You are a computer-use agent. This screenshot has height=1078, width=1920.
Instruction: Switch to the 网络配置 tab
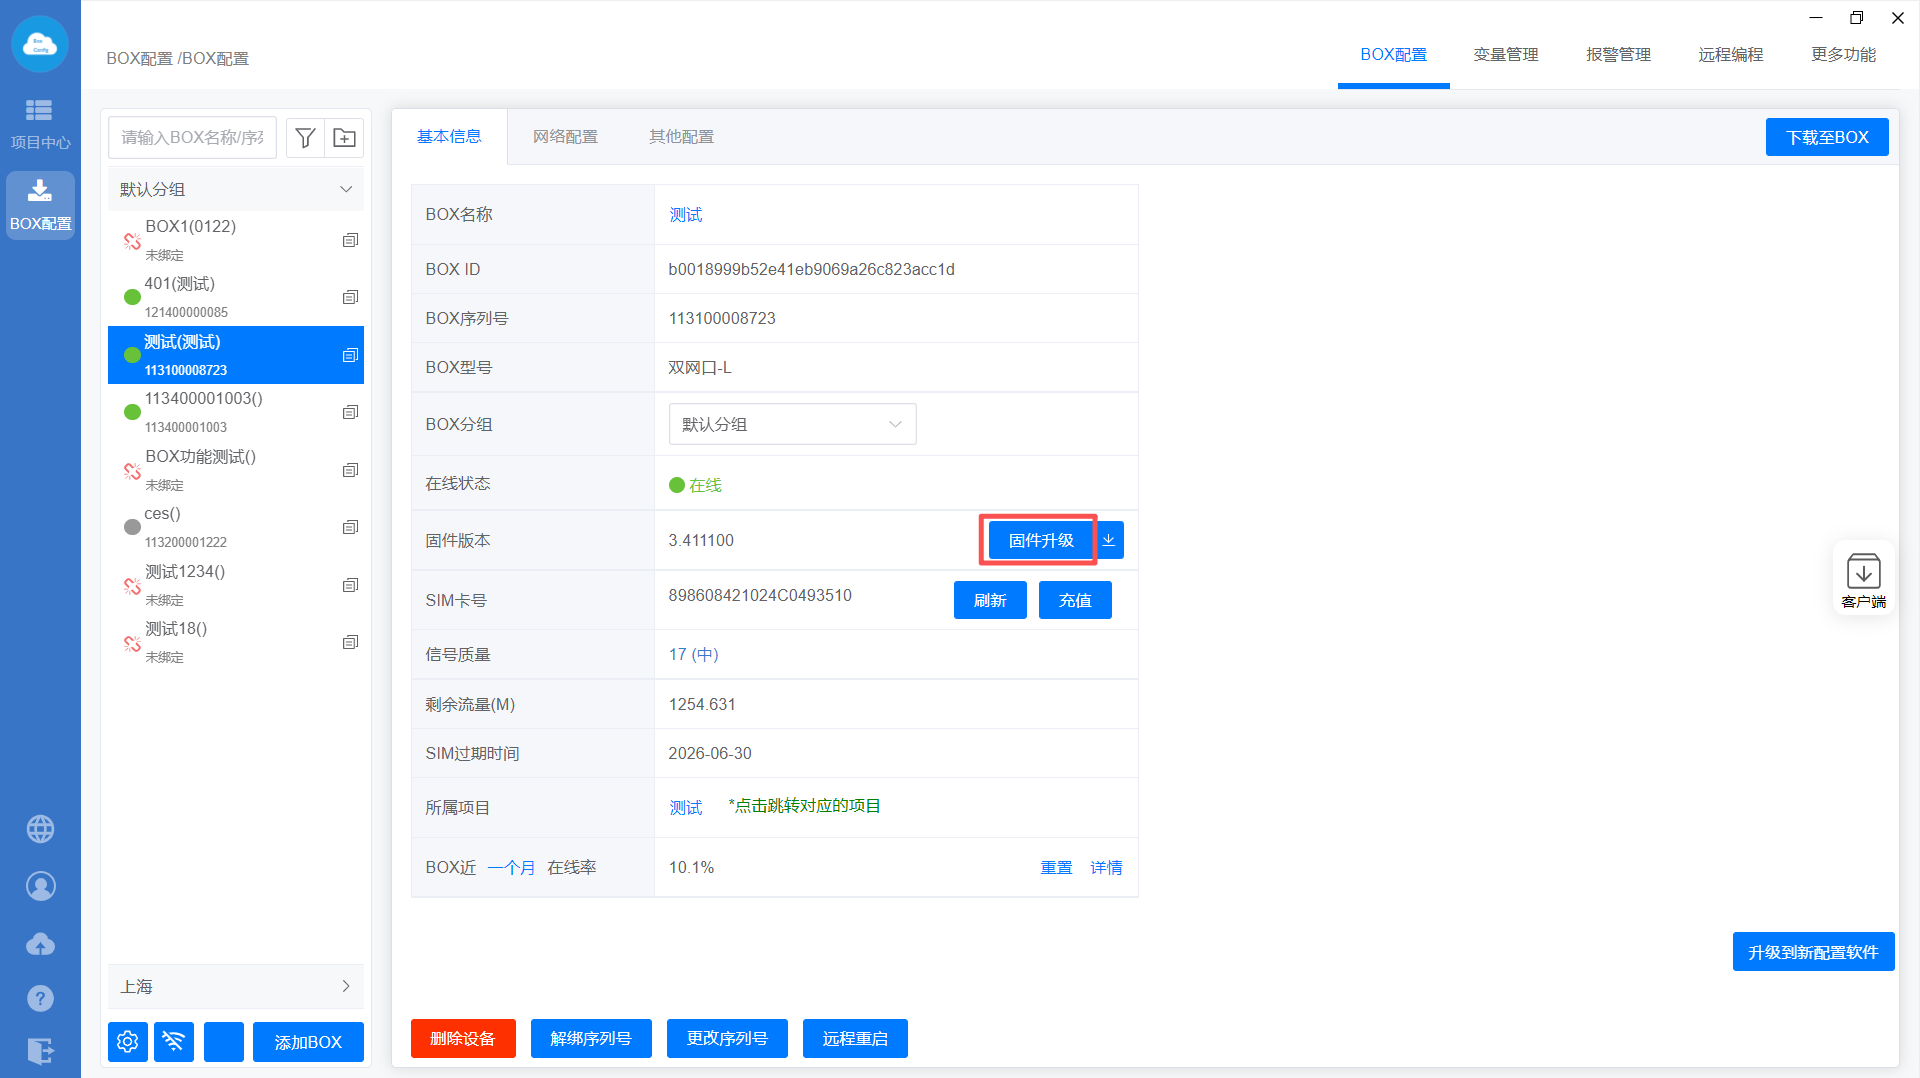tap(565, 137)
